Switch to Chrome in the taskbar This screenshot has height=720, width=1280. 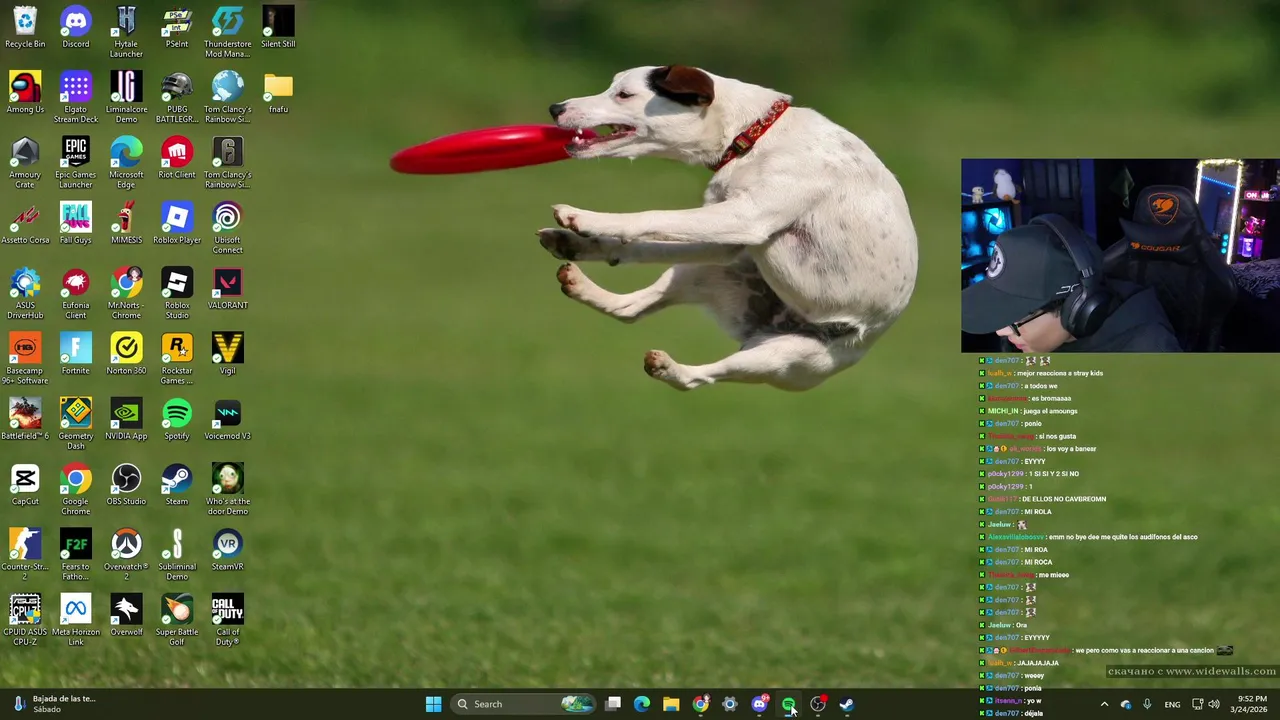[701, 704]
